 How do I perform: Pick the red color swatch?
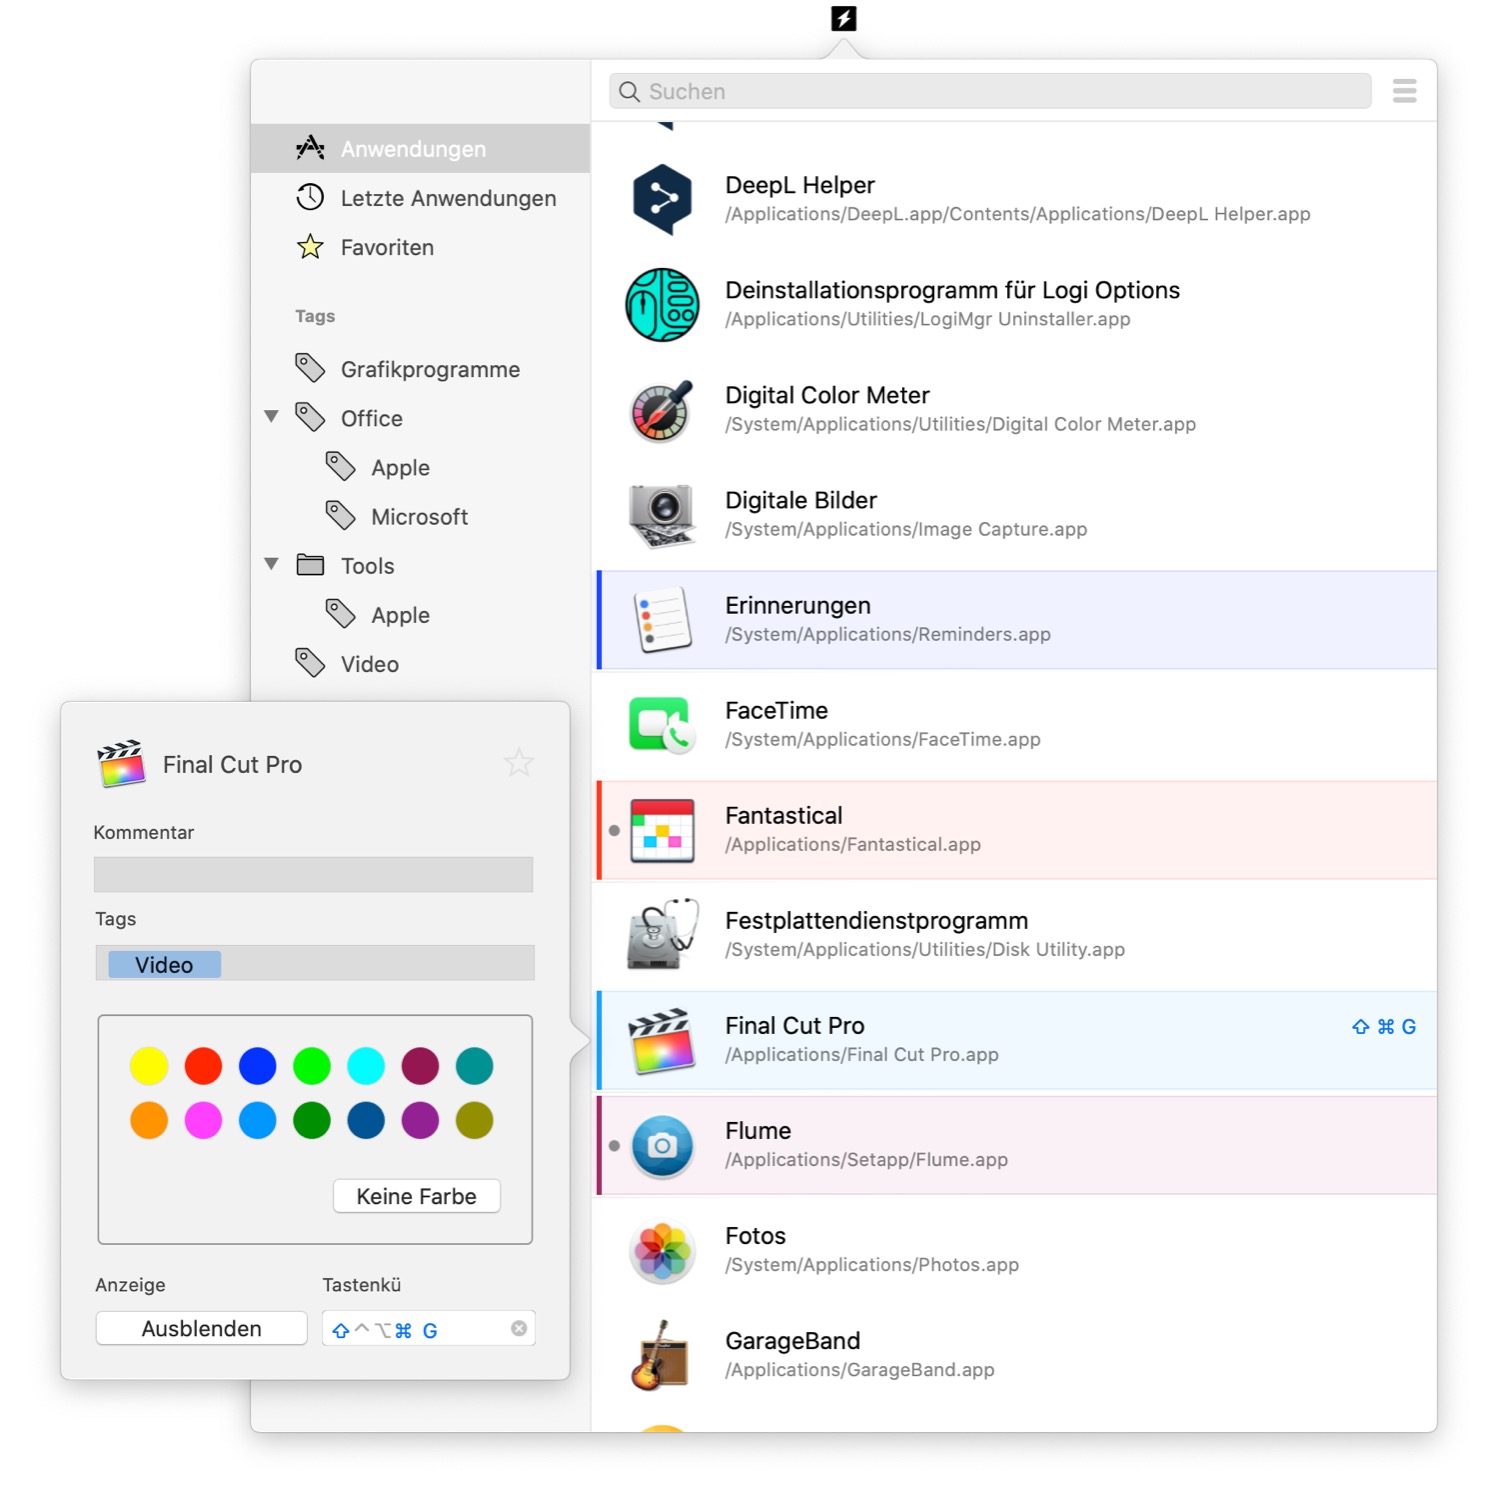pos(203,1066)
